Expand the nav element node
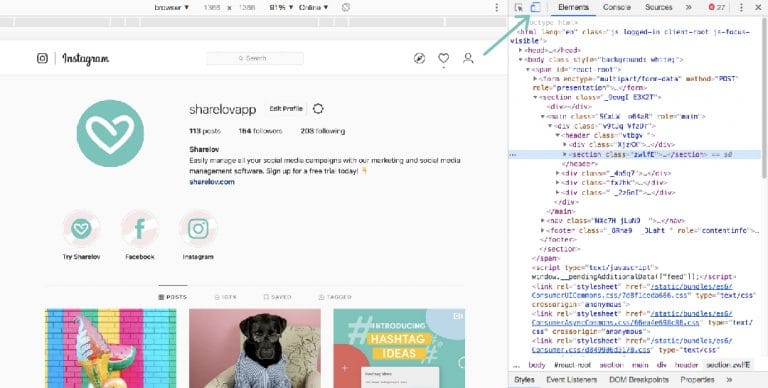Viewport: 768px width, 388px height. [x=543, y=221]
